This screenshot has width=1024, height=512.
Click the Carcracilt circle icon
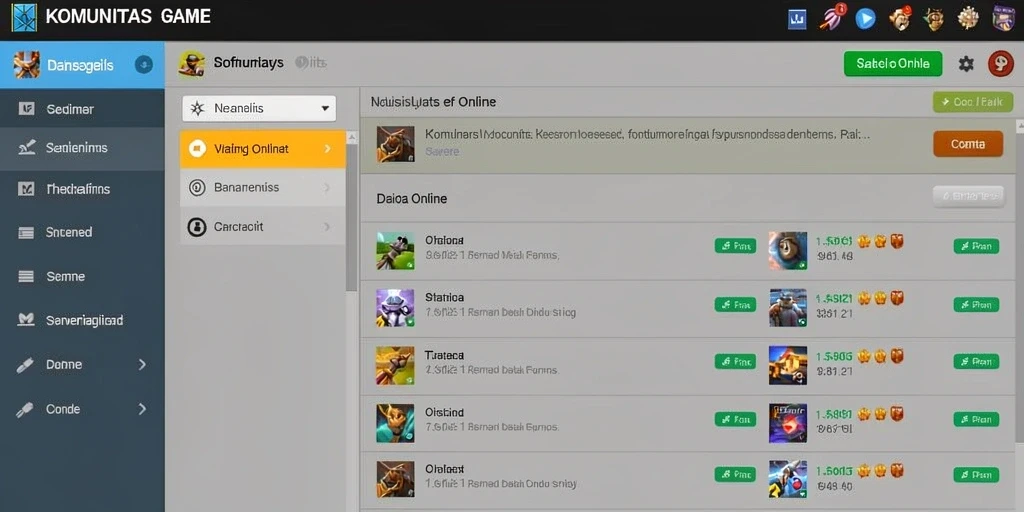coord(197,227)
